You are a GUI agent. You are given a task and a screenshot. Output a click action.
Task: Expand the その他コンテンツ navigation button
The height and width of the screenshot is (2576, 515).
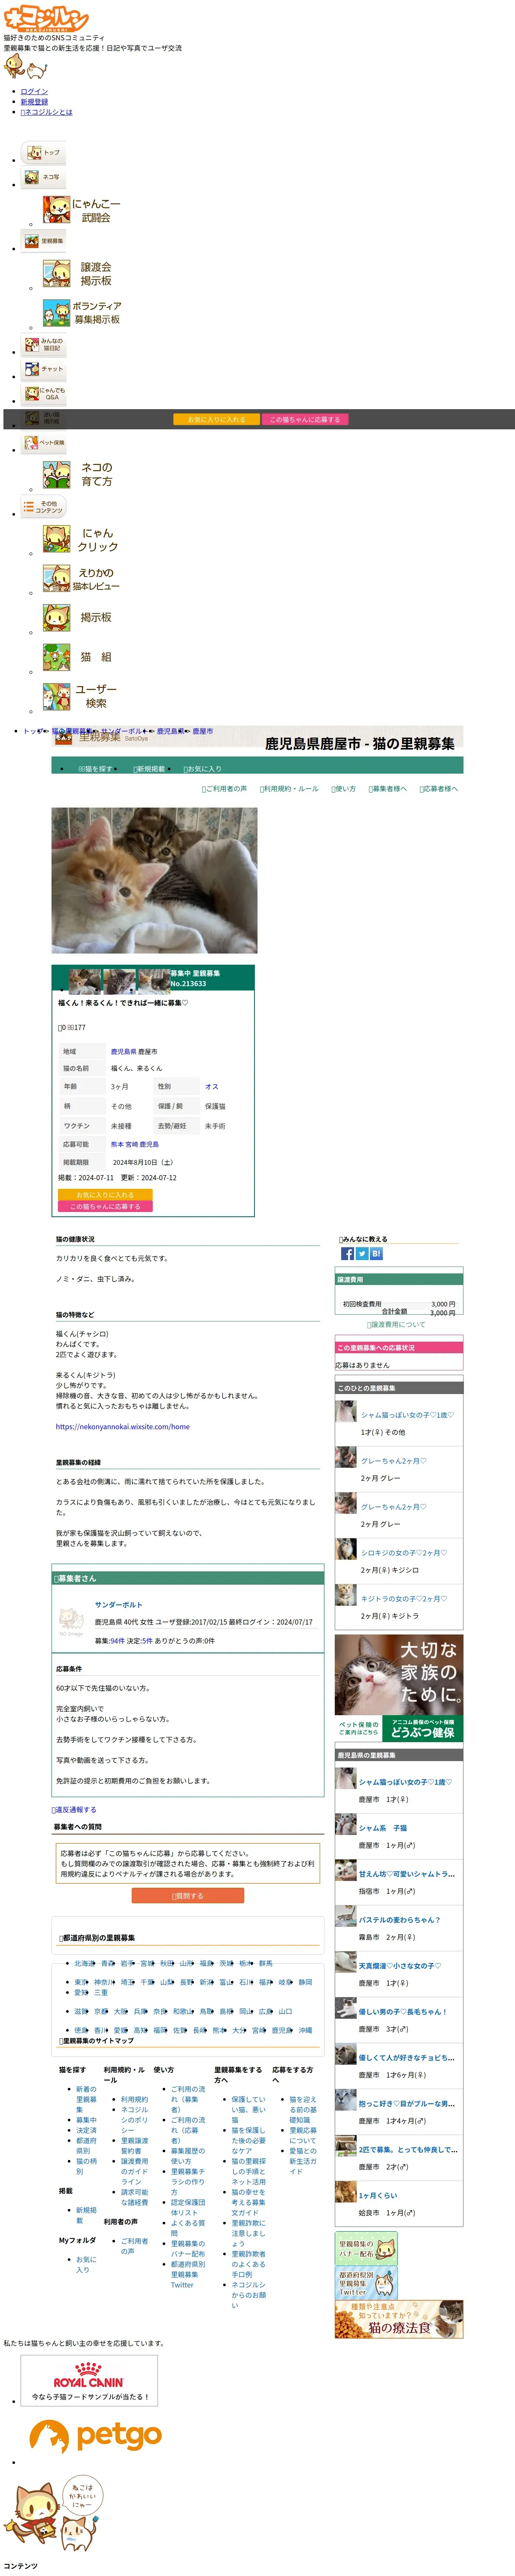(43, 507)
